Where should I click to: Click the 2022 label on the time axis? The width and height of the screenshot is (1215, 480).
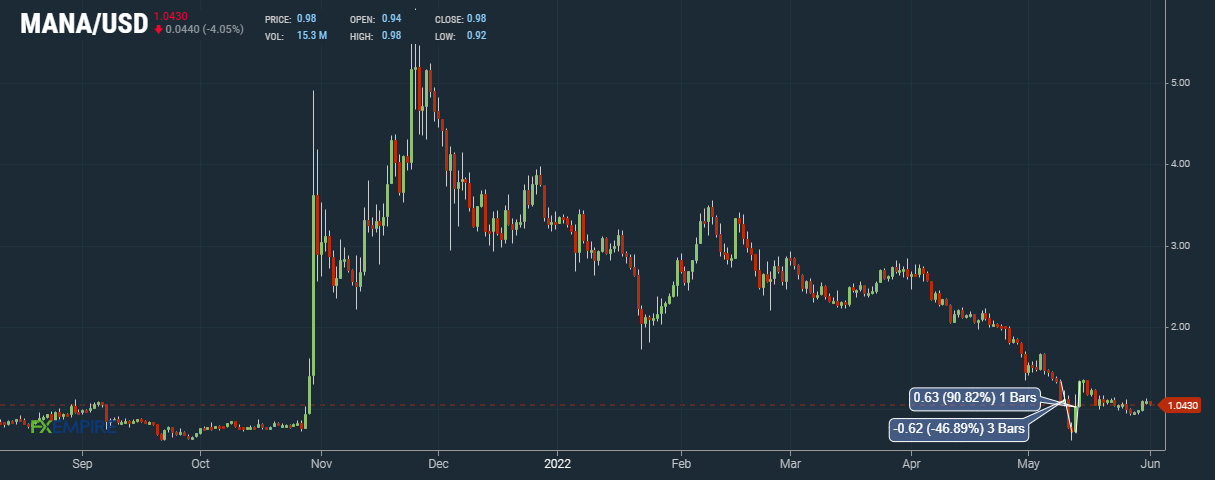(x=558, y=464)
